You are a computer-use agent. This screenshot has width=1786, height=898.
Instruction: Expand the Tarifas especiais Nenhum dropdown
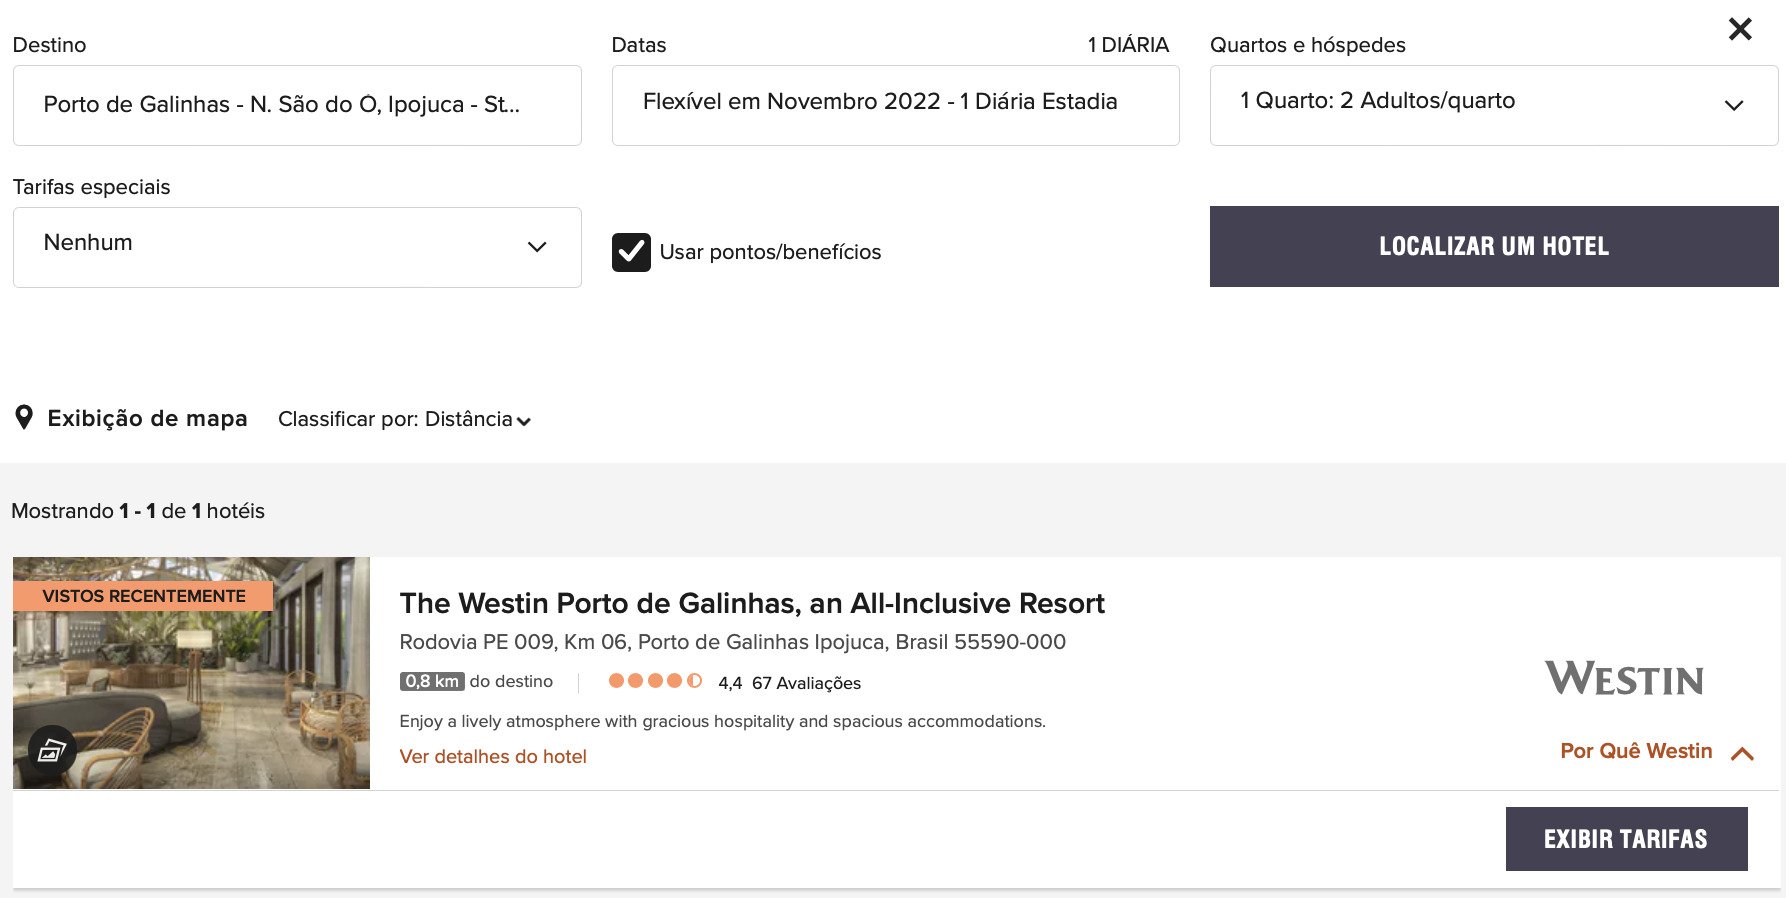[297, 248]
